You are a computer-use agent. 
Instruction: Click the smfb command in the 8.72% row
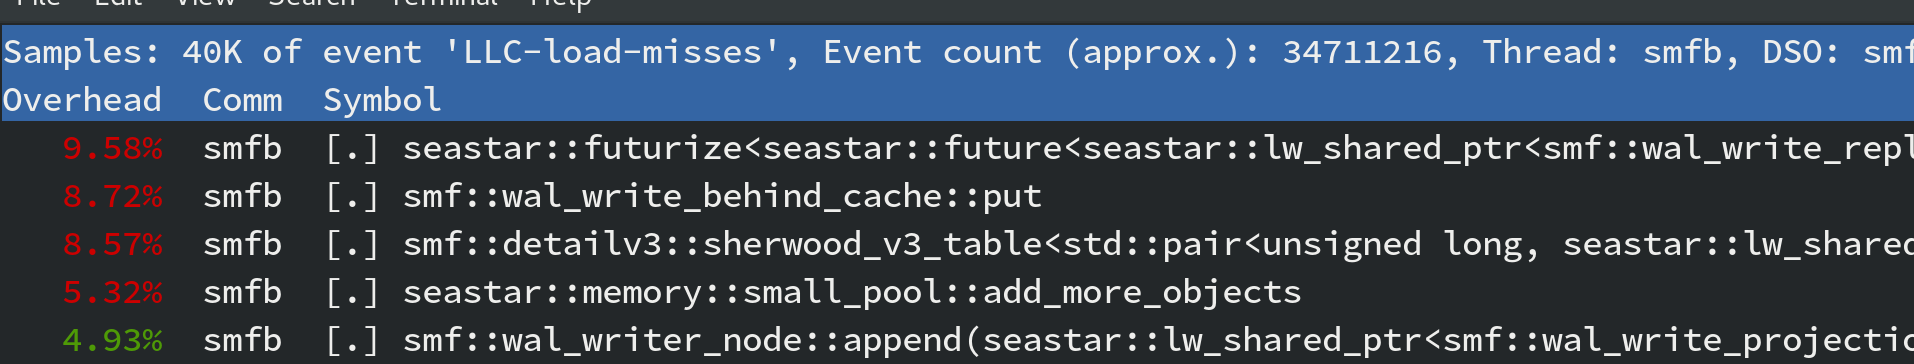tap(242, 196)
